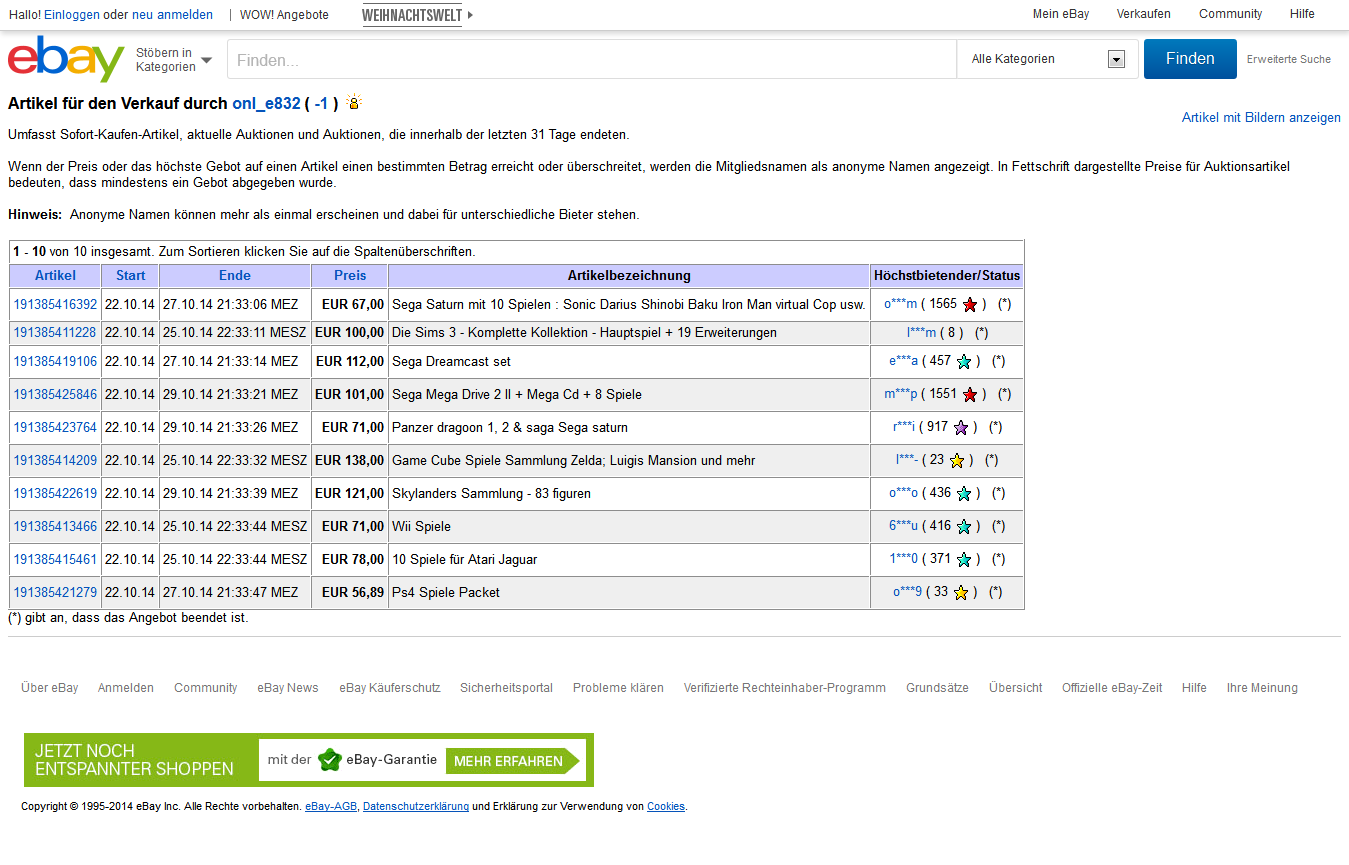This screenshot has height=865, width=1349.
Task: Open item 191385422619
Action: tap(55, 494)
